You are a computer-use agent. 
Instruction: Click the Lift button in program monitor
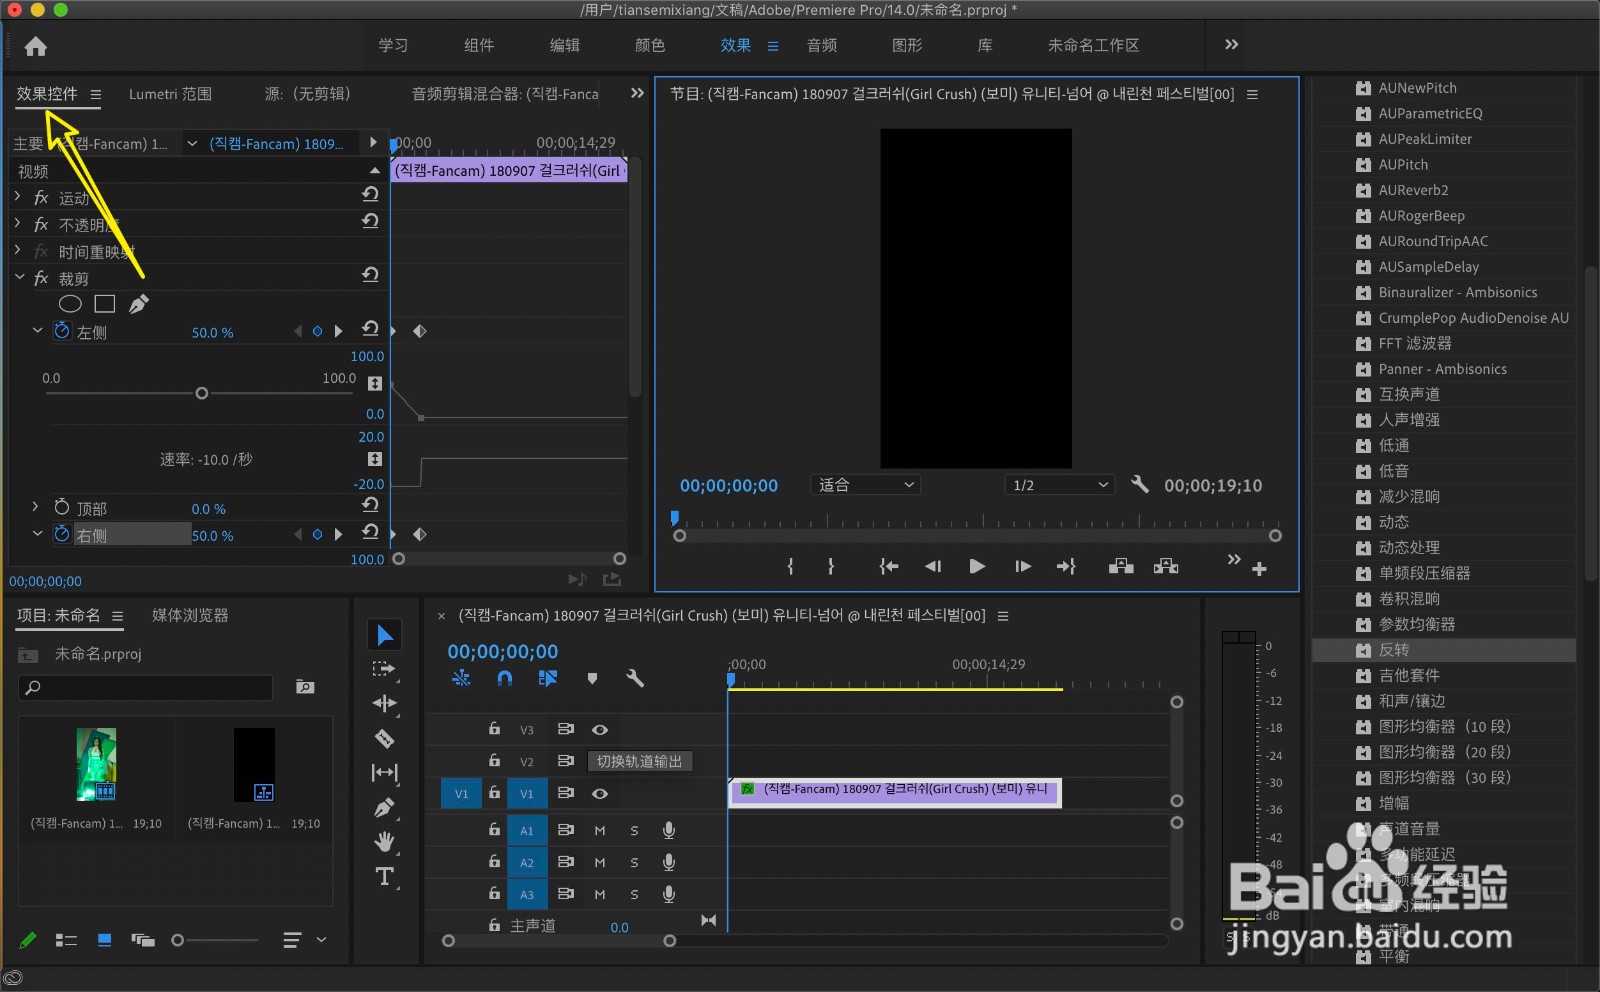point(1121,566)
